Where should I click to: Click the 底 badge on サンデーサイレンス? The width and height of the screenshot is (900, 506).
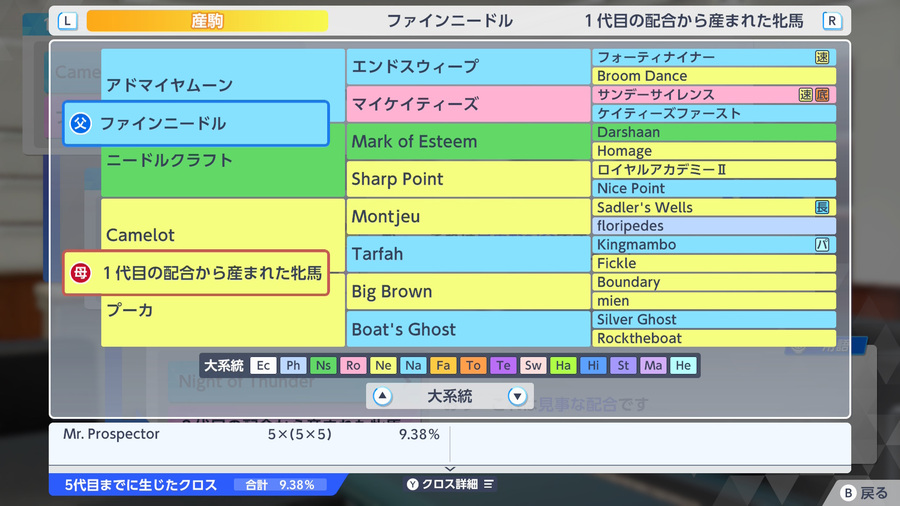(822, 95)
